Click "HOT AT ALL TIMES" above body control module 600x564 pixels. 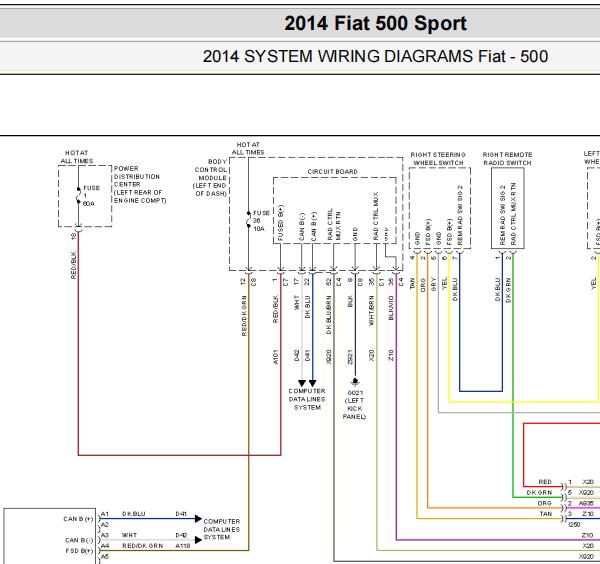tap(248, 148)
